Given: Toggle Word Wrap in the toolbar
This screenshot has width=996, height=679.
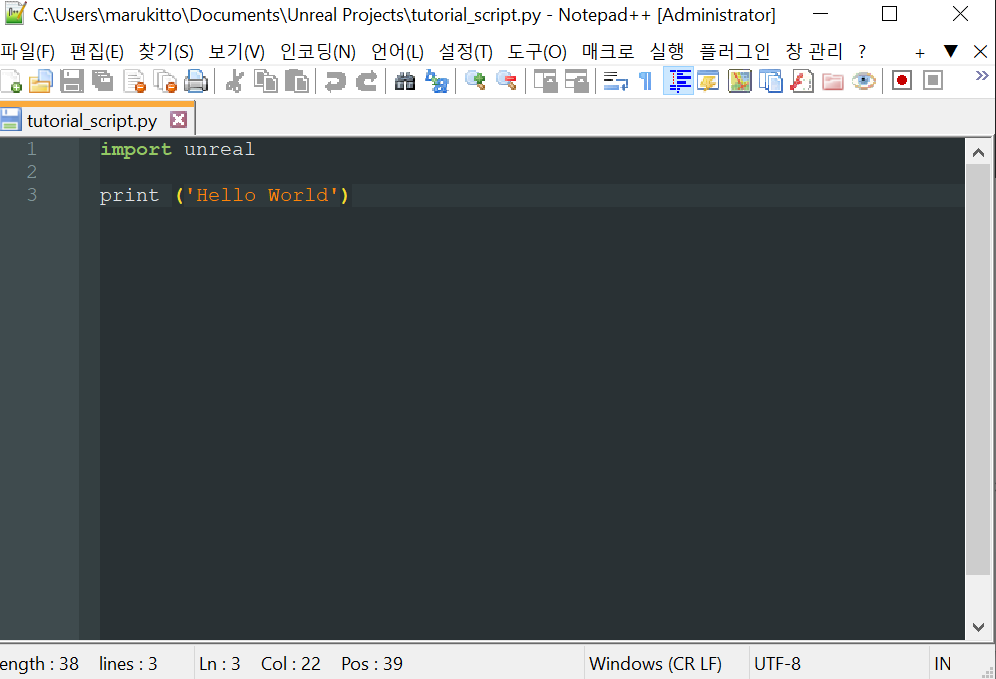Looking at the screenshot, I should pos(615,81).
